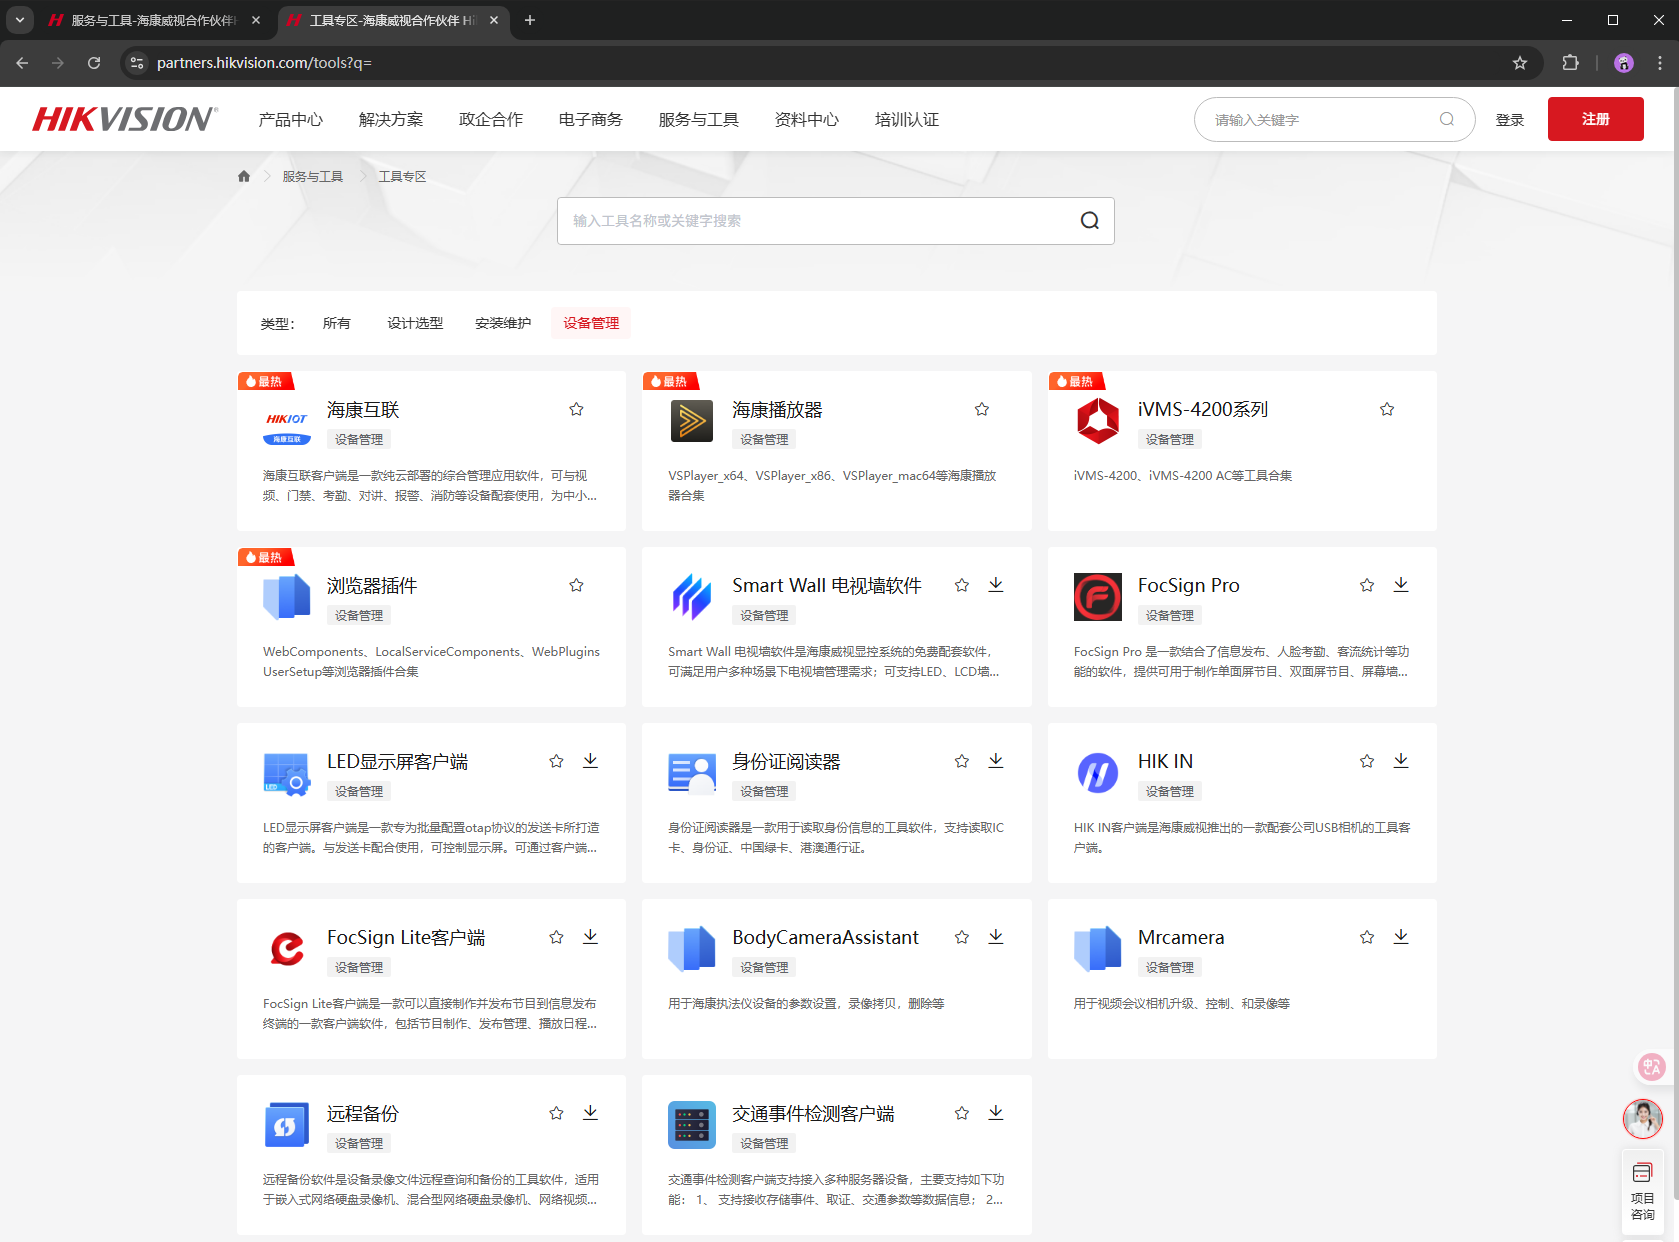
Task: Open 电子商务 navigation item
Action: [x=591, y=120]
